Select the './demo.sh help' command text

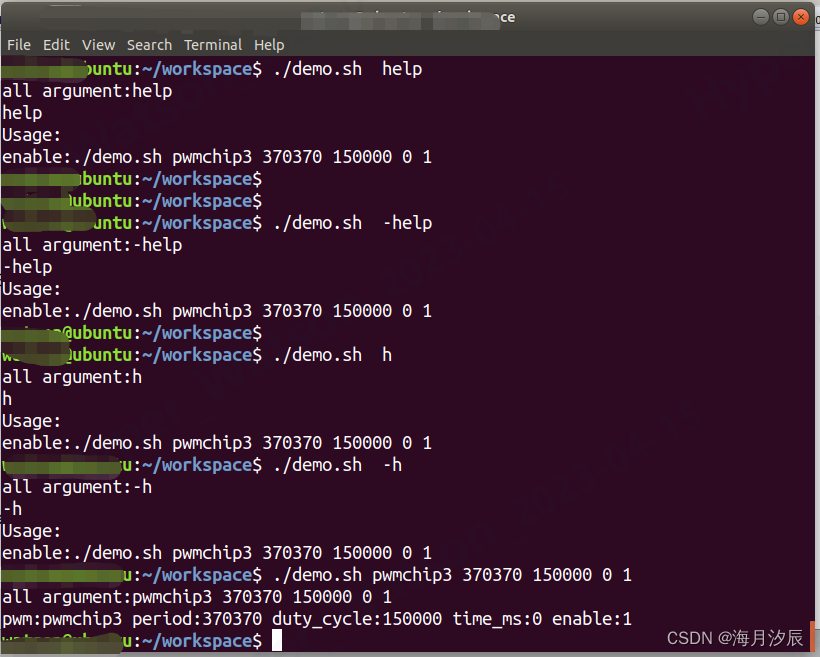(349, 68)
